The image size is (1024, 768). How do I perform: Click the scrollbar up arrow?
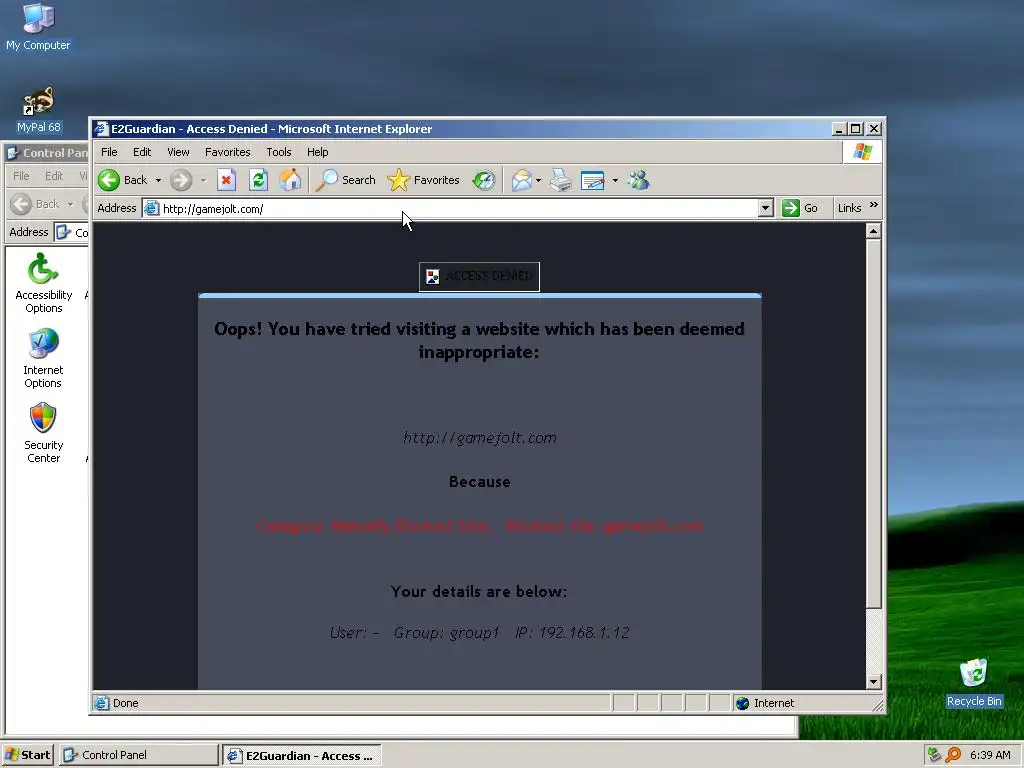coord(874,231)
